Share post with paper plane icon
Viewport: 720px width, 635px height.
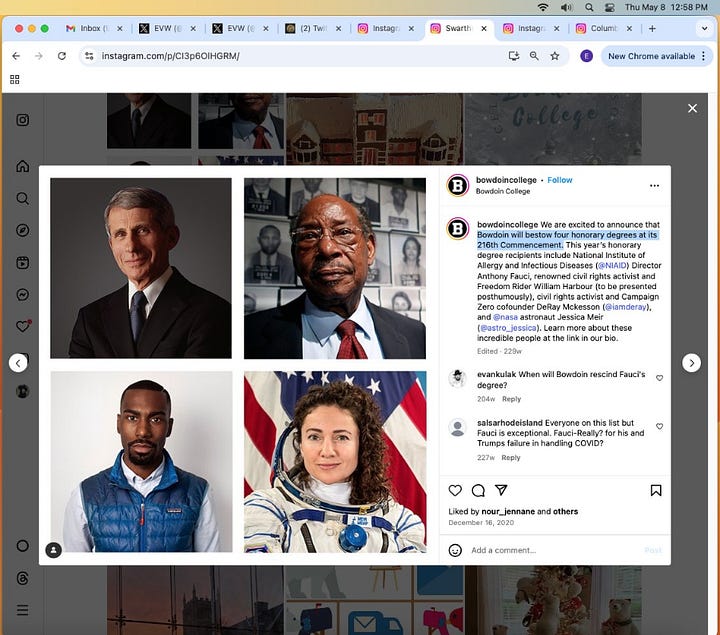click(x=501, y=490)
